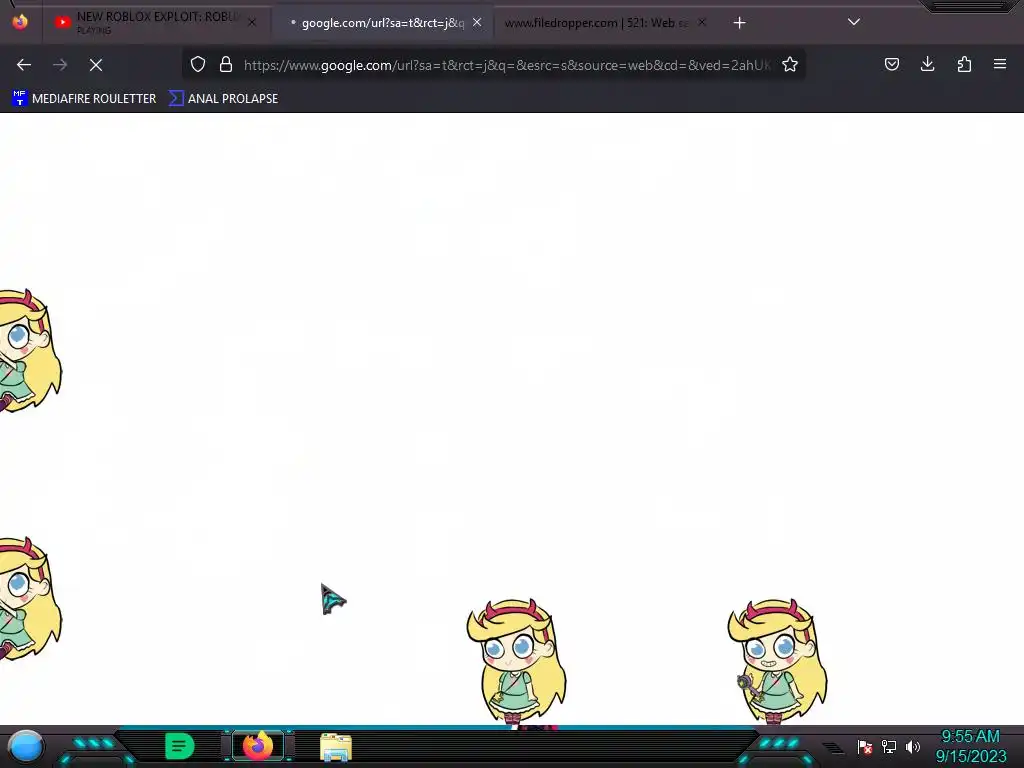The width and height of the screenshot is (1024, 768).
Task: Open the Start orb
Action: (x=26, y=746)
